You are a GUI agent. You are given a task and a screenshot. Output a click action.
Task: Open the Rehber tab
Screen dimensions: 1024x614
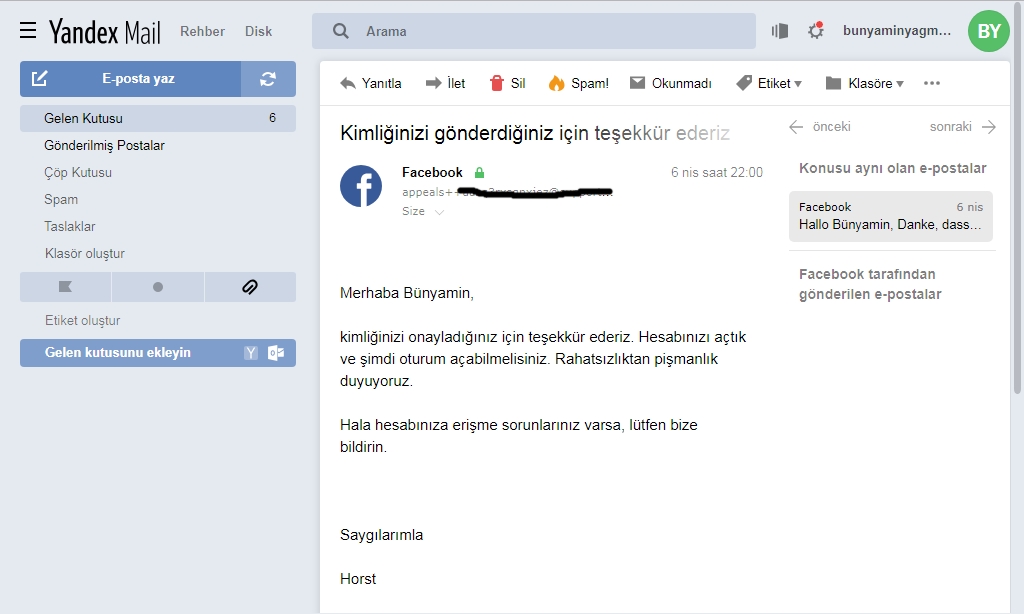click(x=202, y=31)
